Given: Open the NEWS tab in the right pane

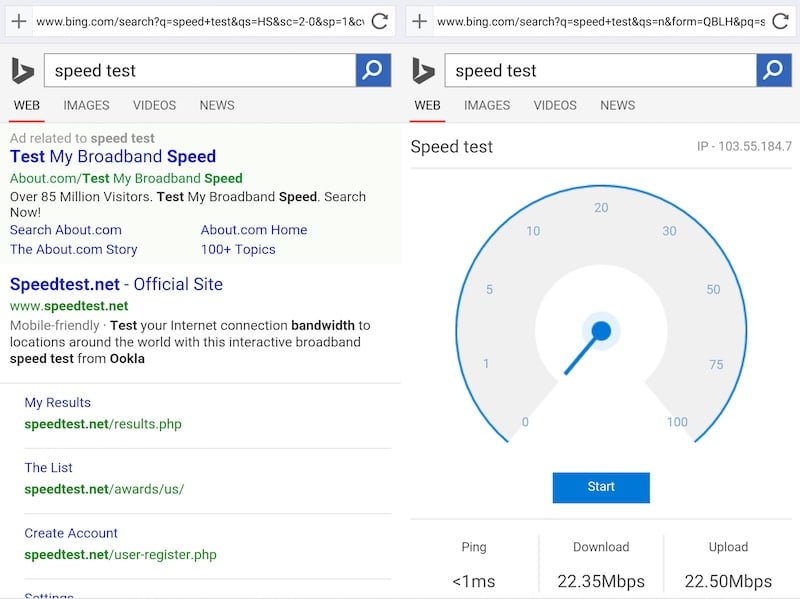Looking at the screenshot, I should 617,105.
